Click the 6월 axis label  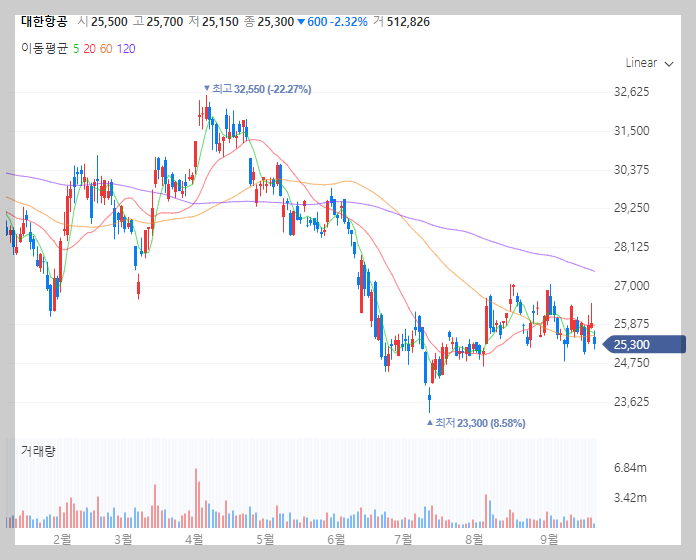[336, 539]
